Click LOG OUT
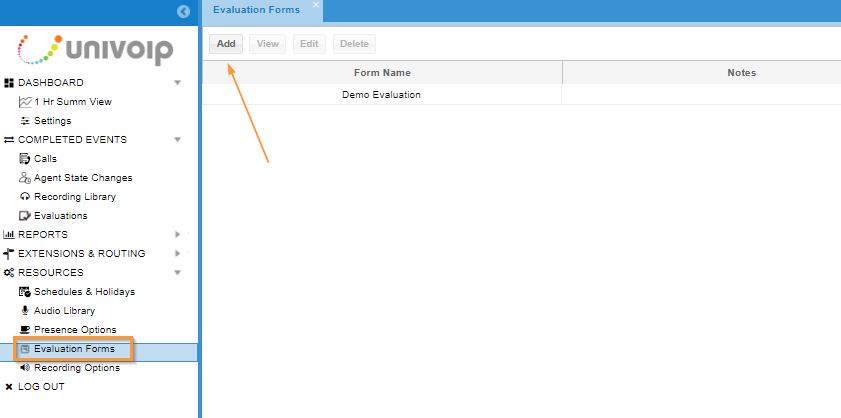This screenshot has width=841, height=418. (41, 387)
